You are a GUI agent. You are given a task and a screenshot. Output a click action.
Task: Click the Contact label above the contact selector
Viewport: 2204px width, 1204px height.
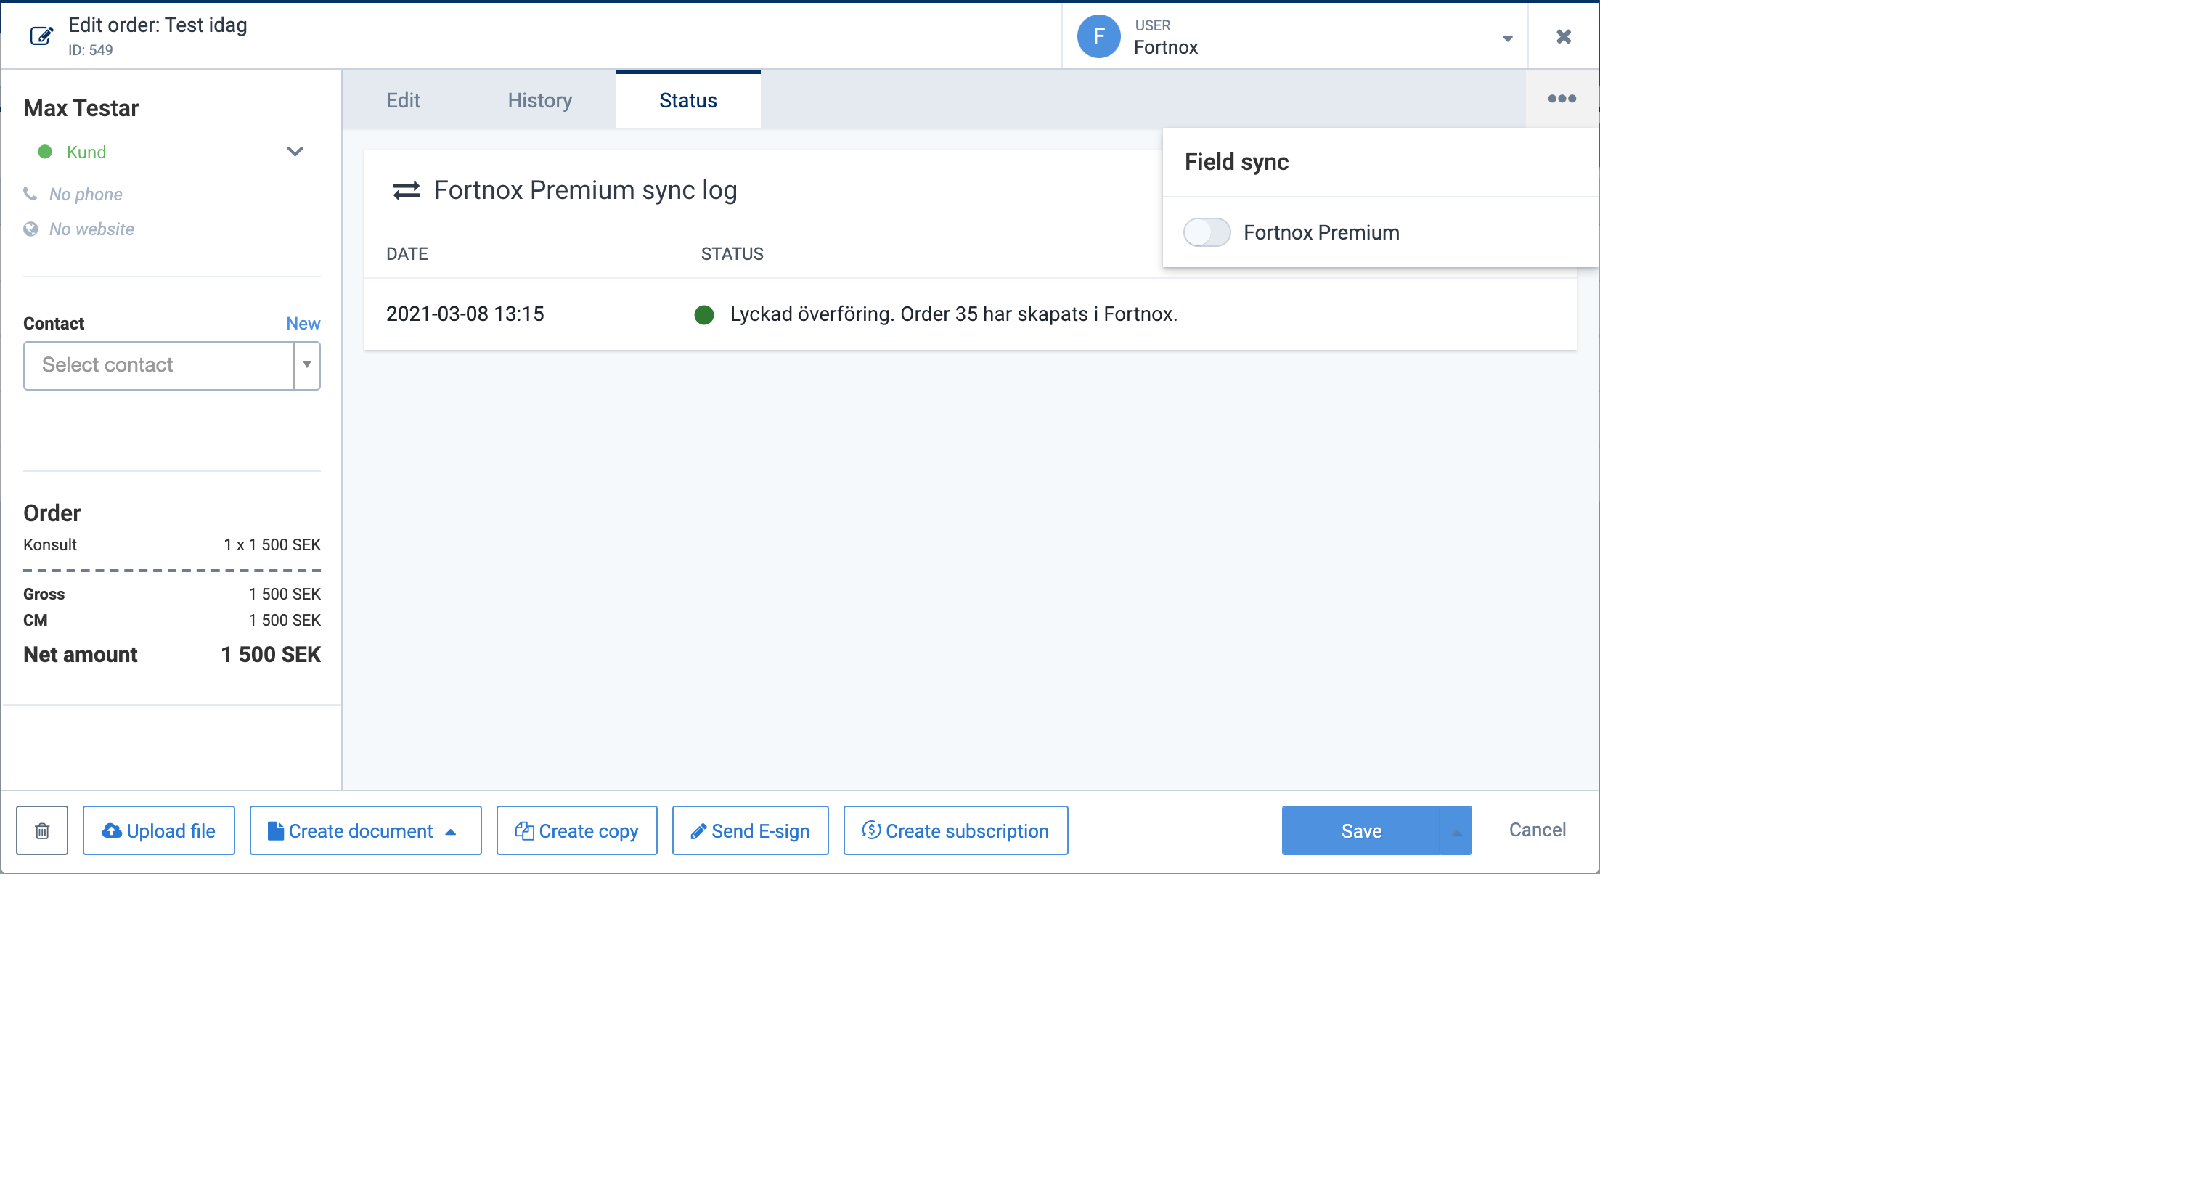54,324
